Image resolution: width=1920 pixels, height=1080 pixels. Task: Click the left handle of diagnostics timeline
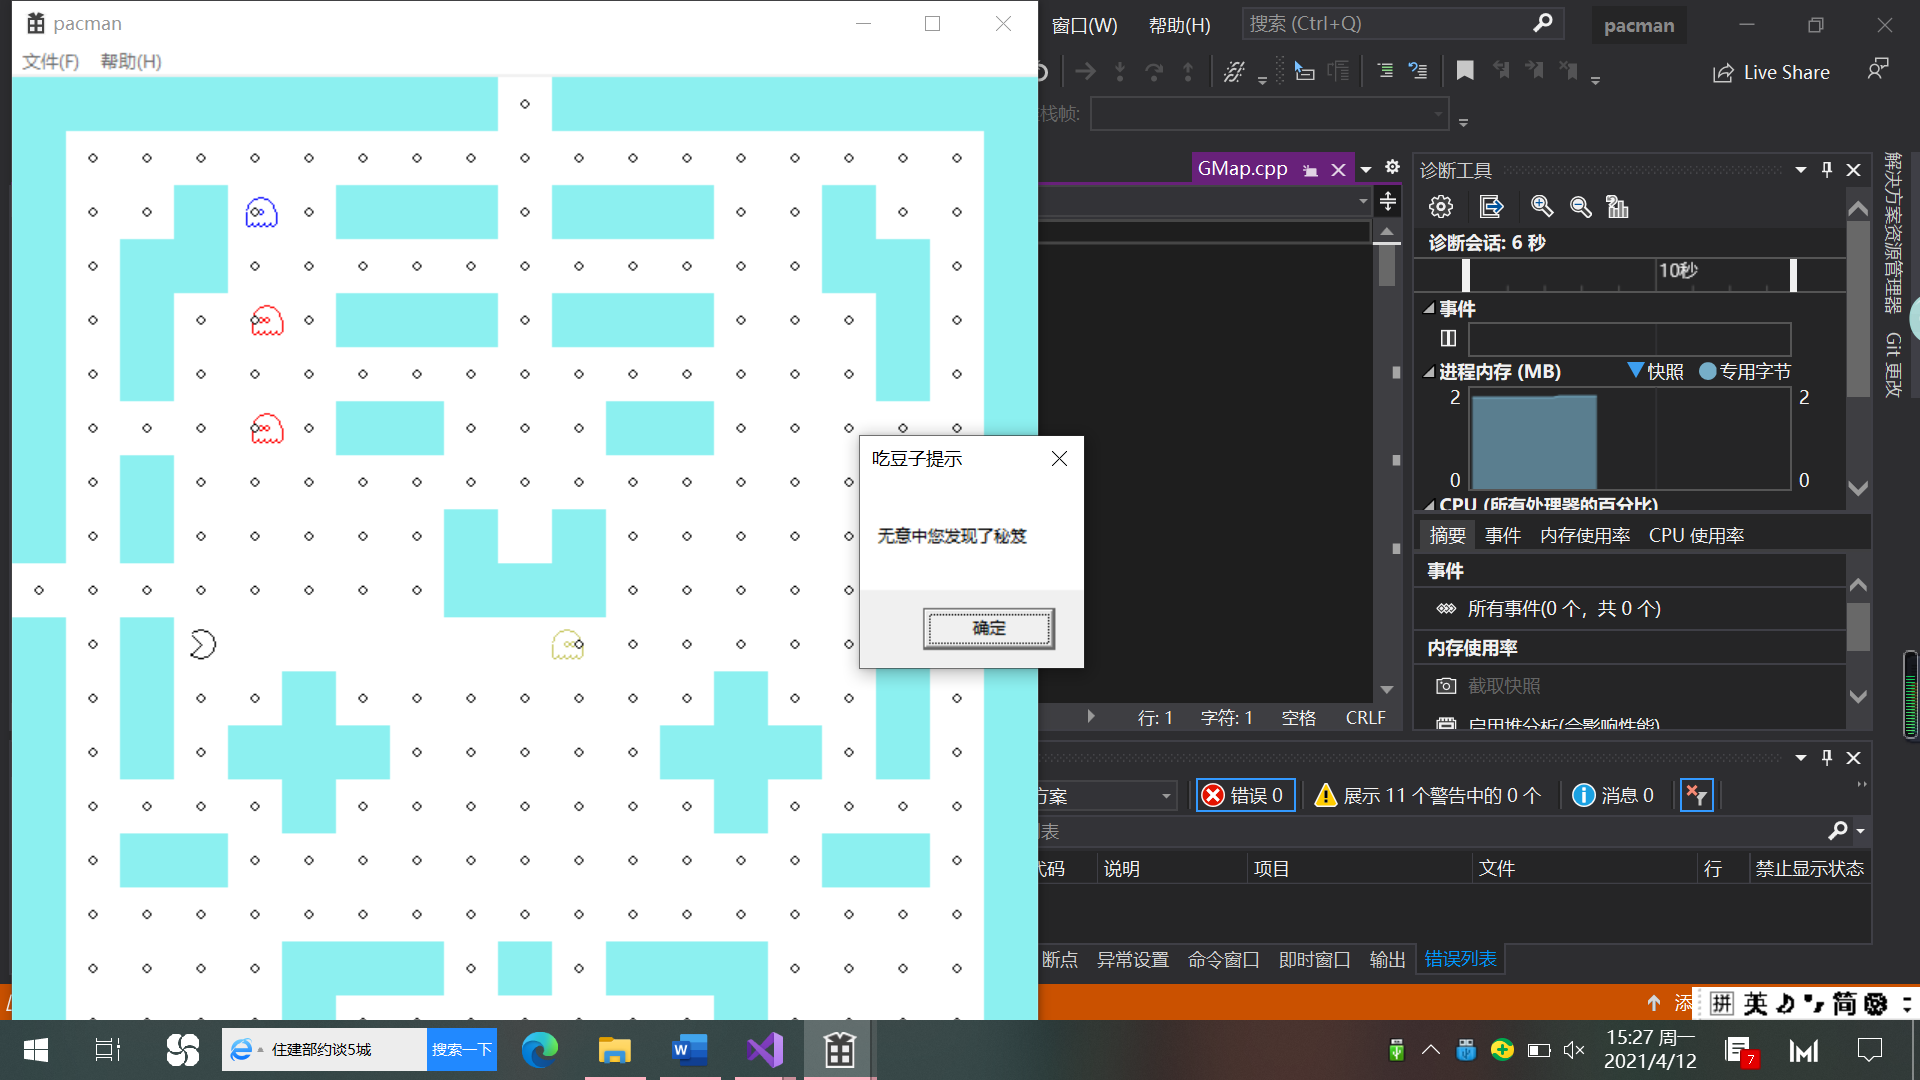click(x=1466, y=275)
